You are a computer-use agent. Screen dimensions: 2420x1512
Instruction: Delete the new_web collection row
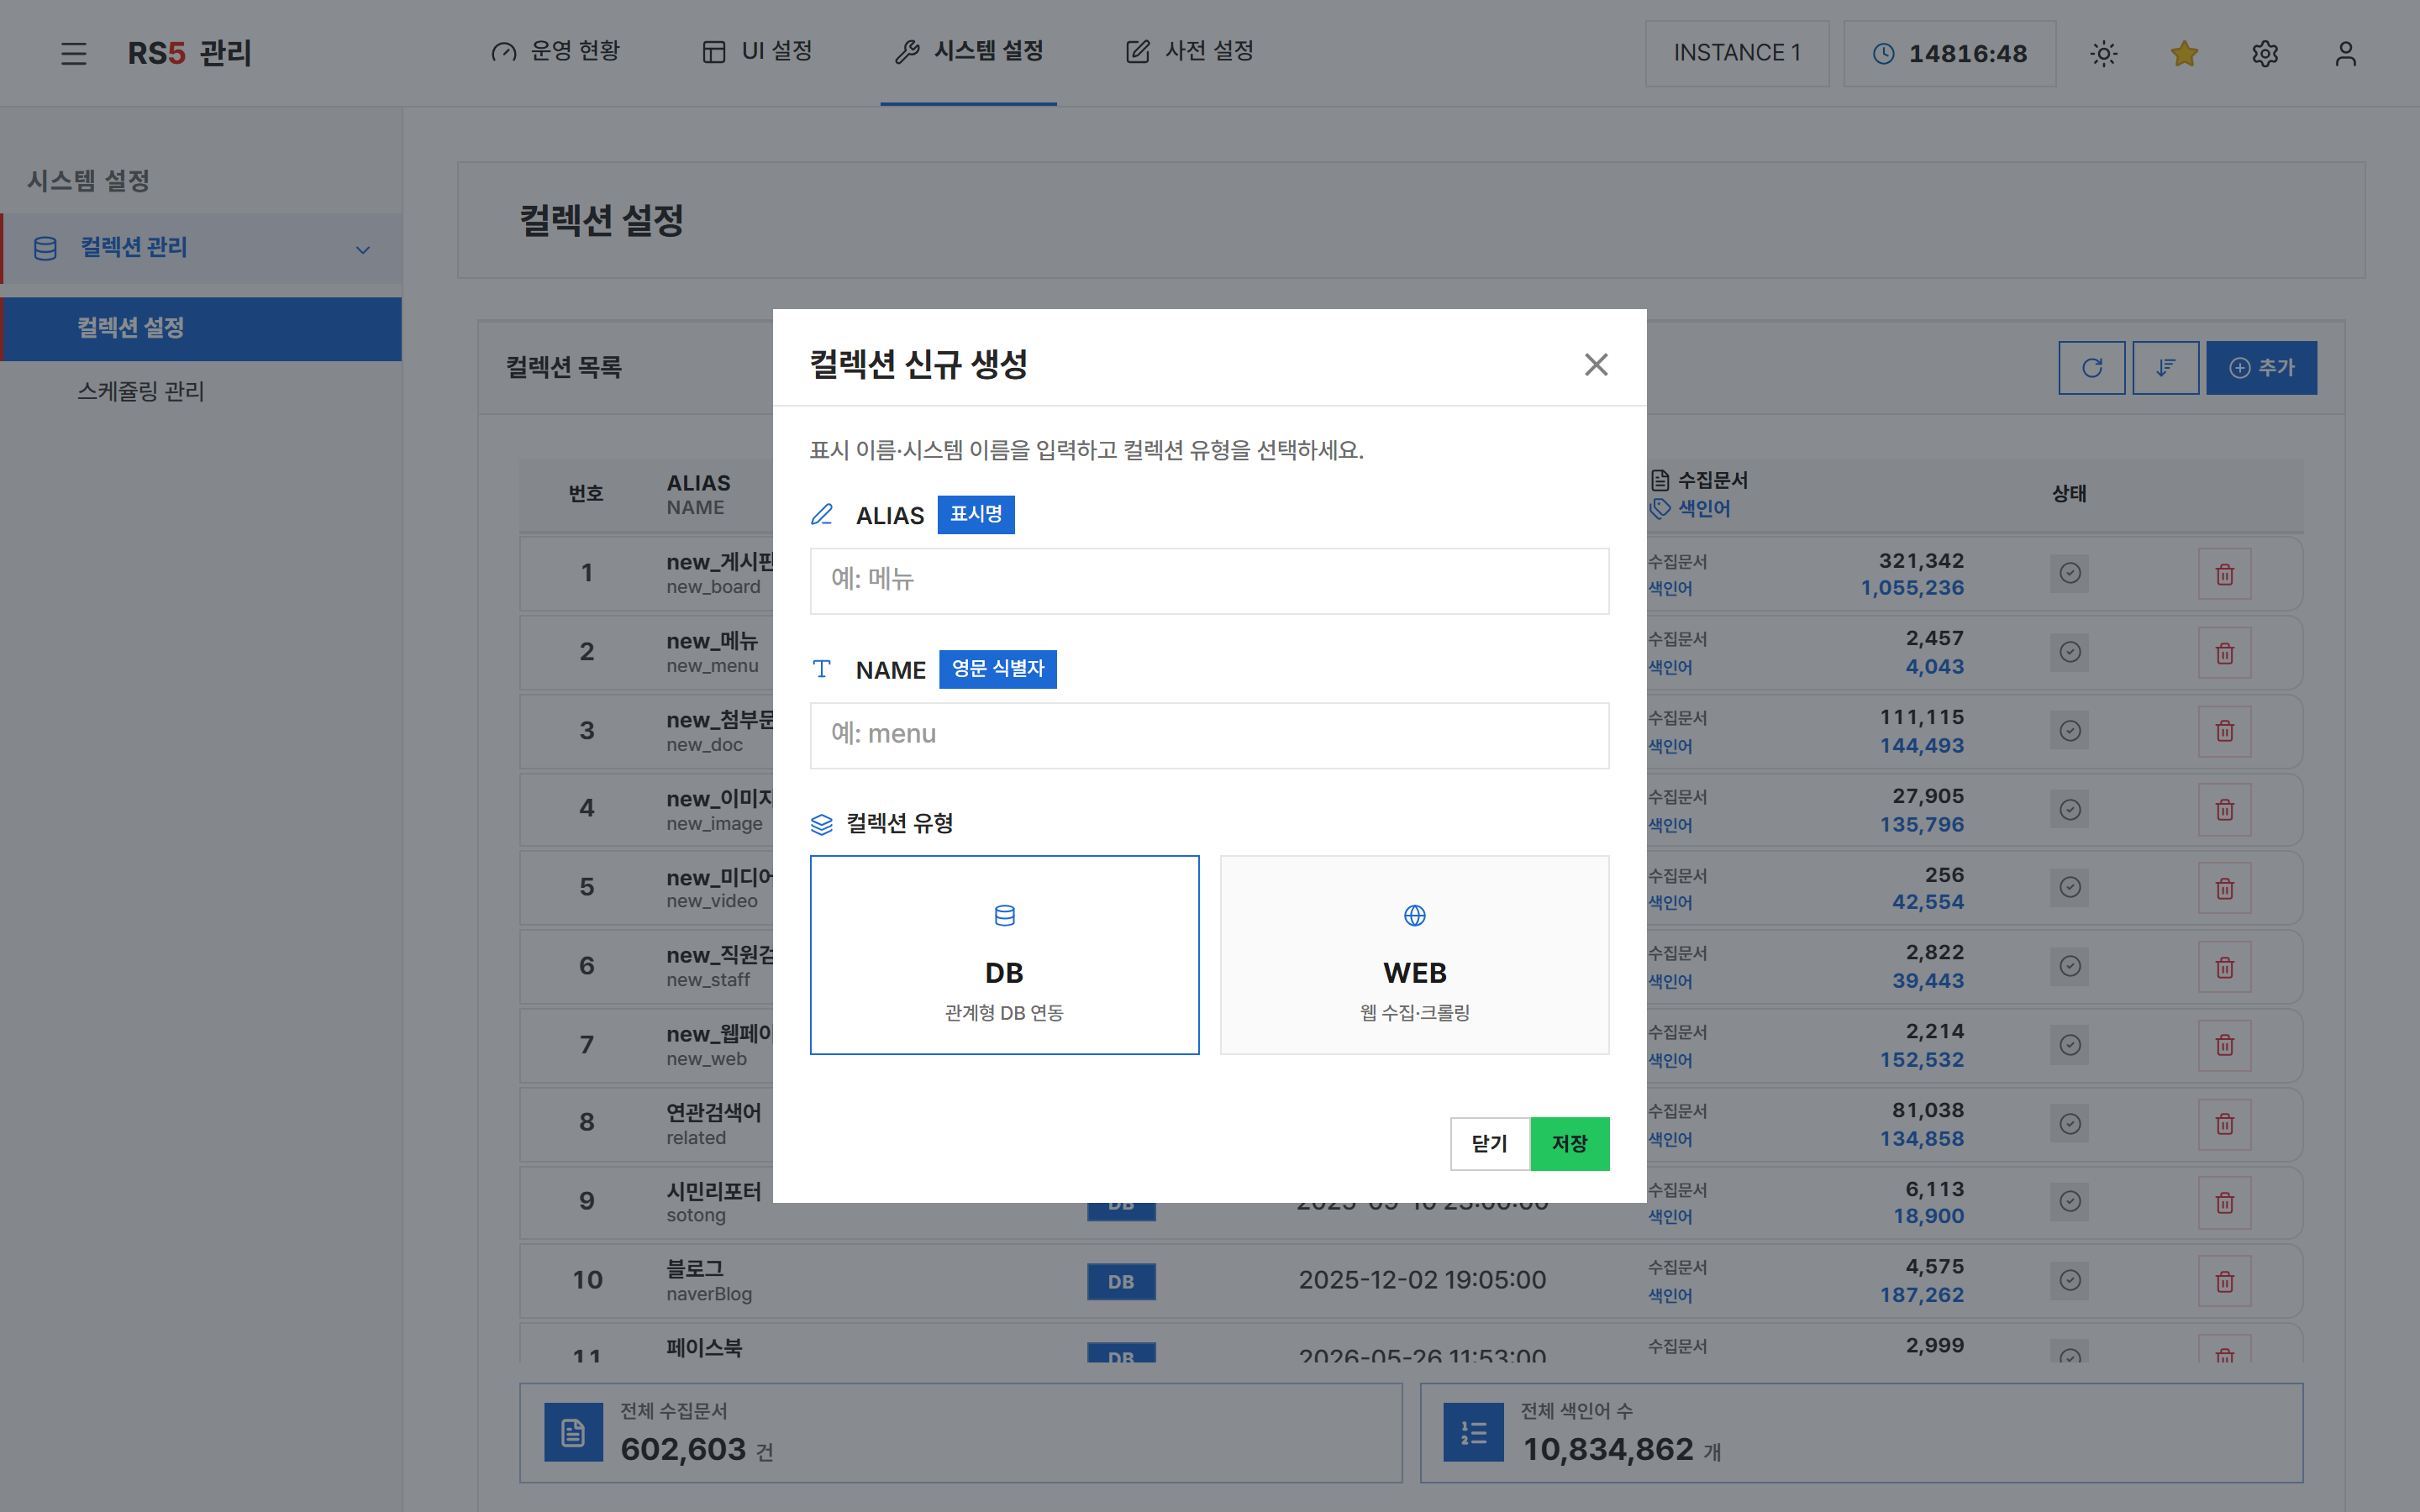click(x=2224, y=1045)
